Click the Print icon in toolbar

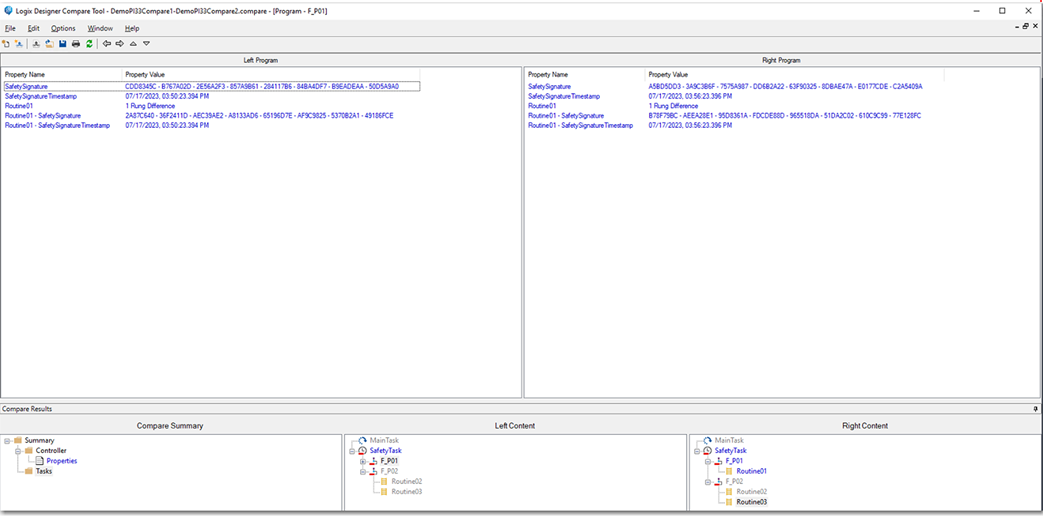[76, 44]
